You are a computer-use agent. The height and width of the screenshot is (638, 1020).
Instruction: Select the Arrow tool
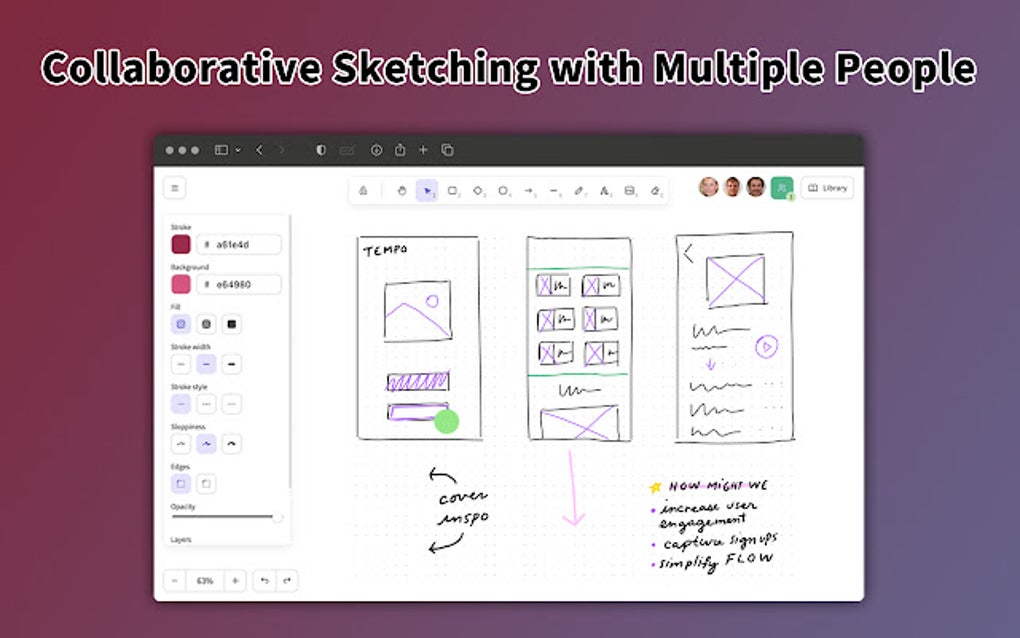coord(528,190)
